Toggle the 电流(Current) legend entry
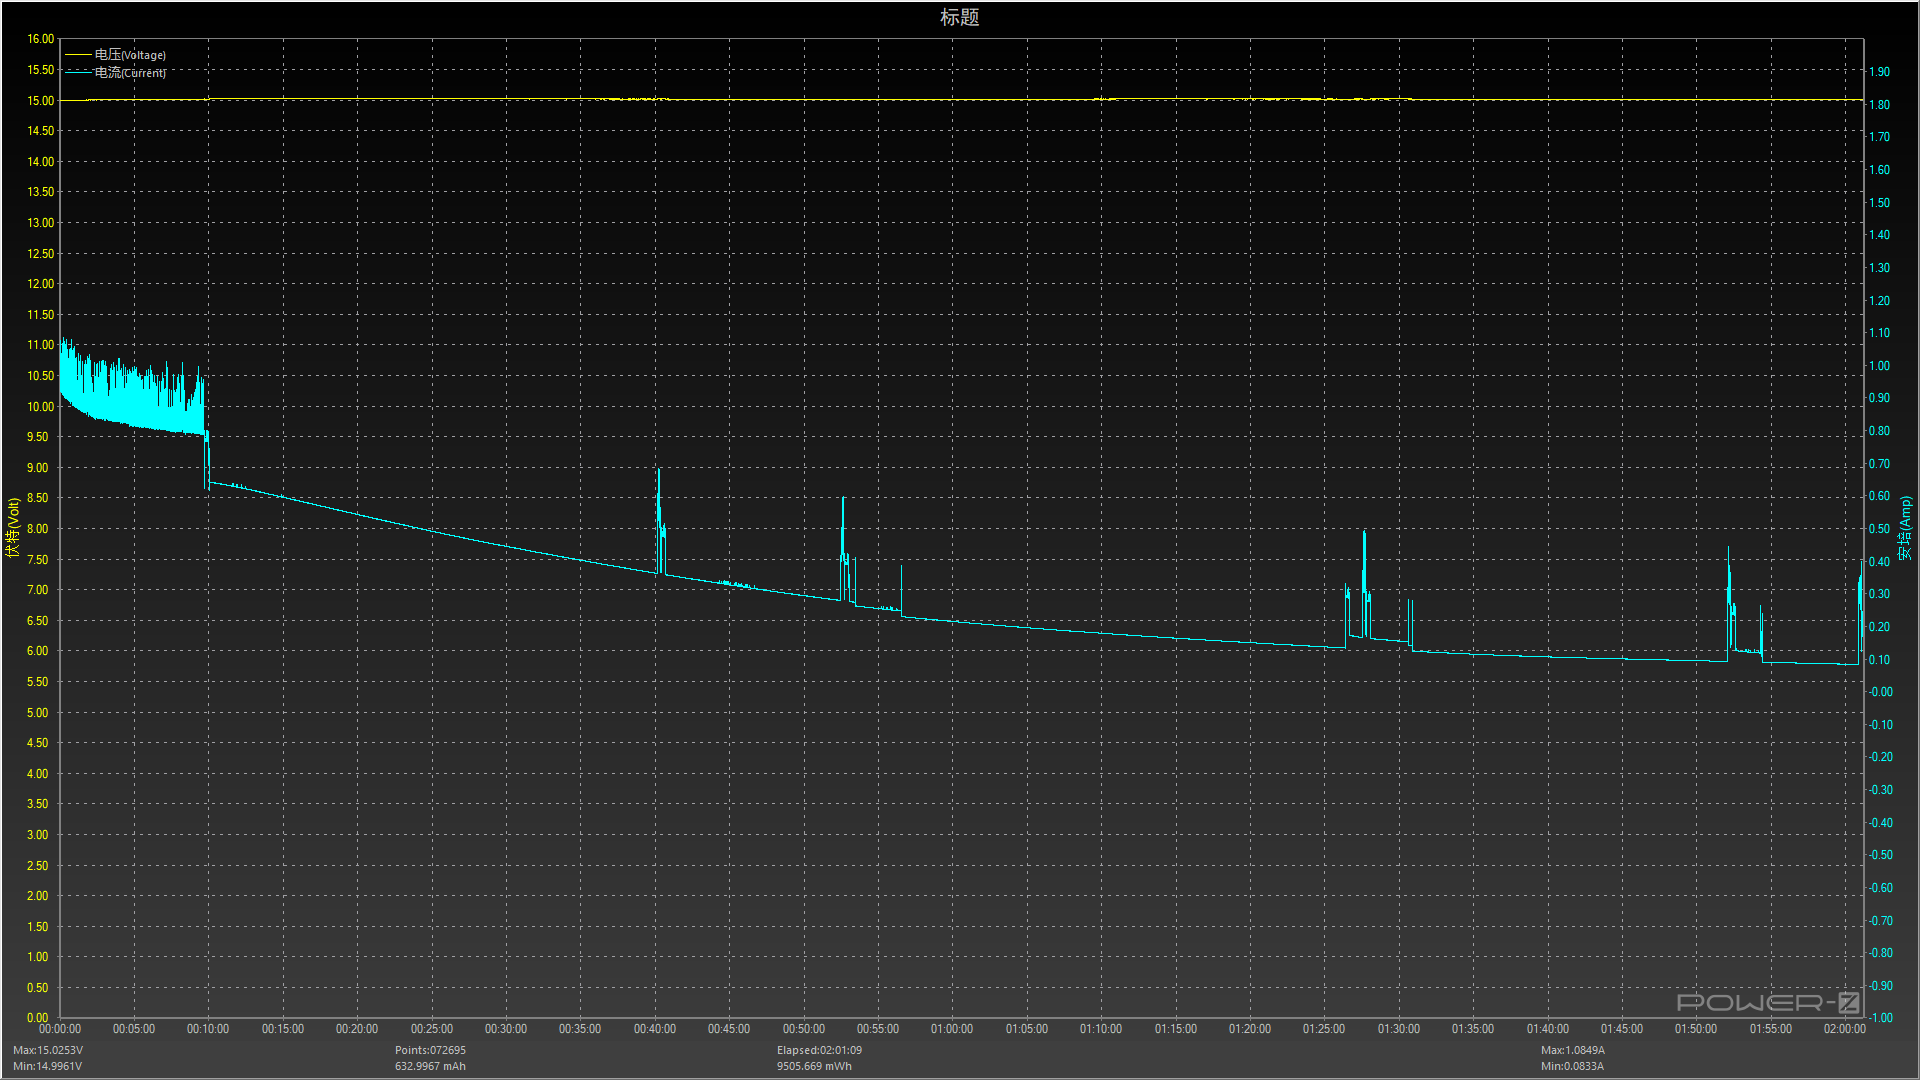1920x1080 pixels. tap(131, 73)
